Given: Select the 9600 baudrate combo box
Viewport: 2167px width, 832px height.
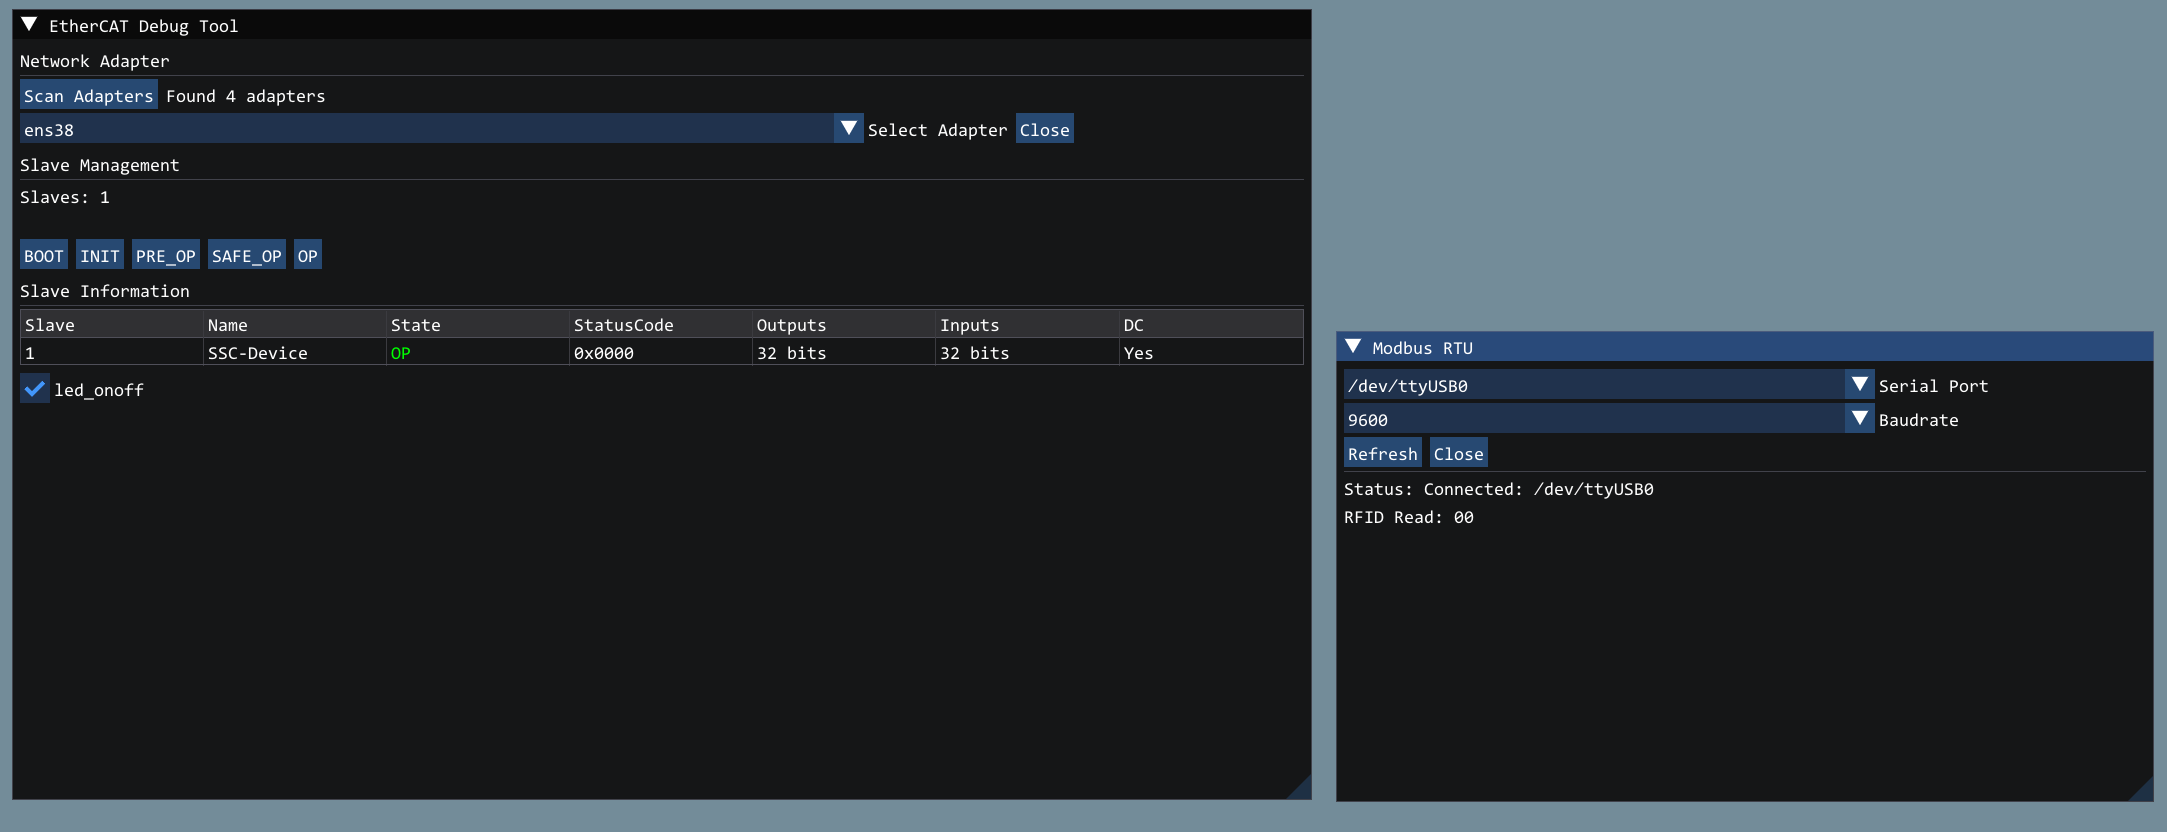Looking at the screenshot, I should 1609,419.
